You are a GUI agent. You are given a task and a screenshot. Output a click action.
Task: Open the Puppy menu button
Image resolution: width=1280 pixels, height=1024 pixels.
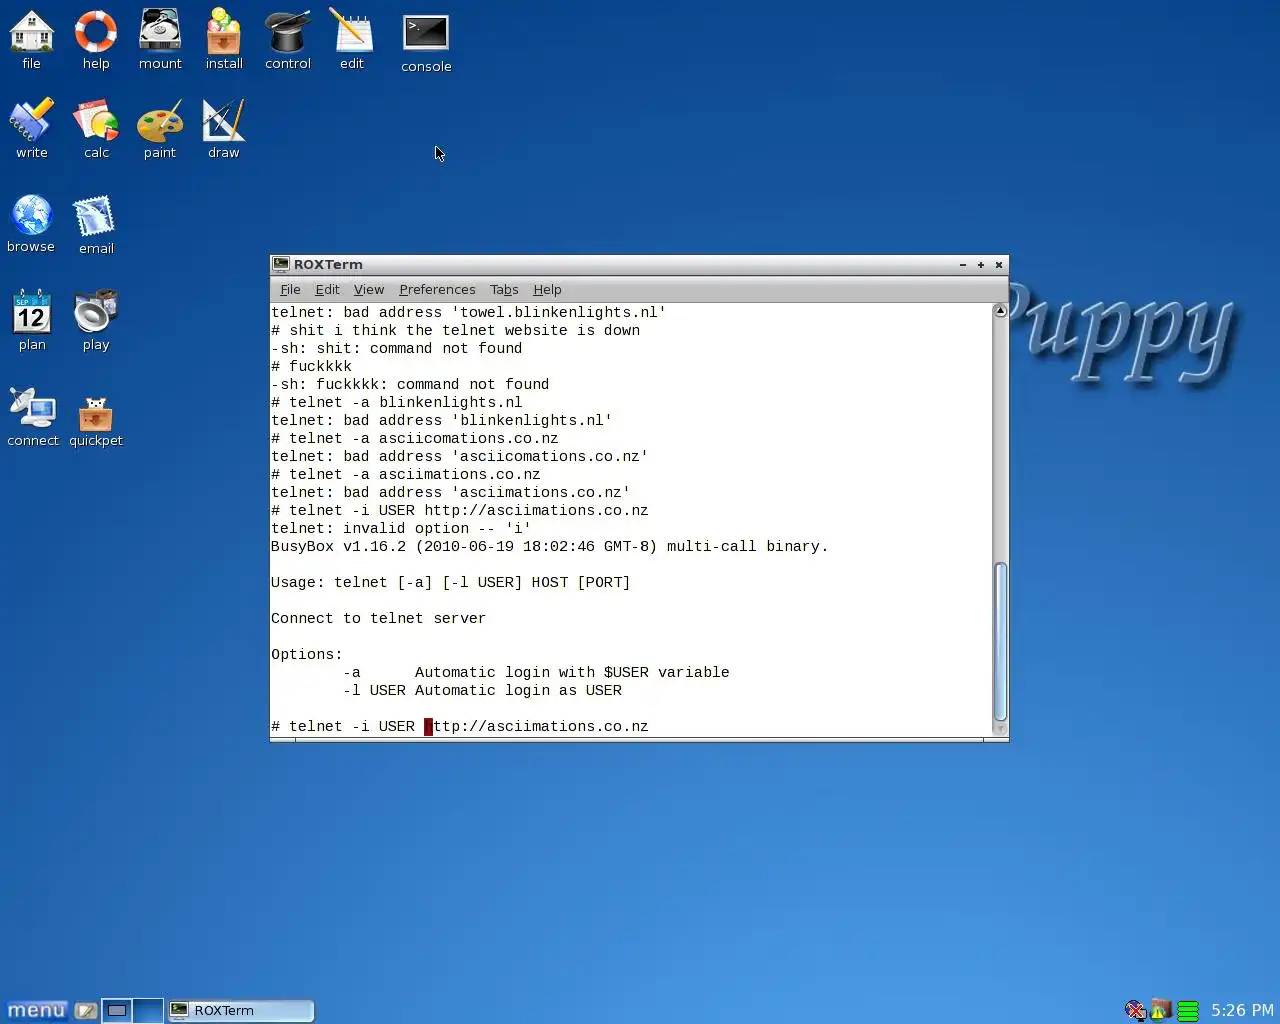(x=36, y=1011)
